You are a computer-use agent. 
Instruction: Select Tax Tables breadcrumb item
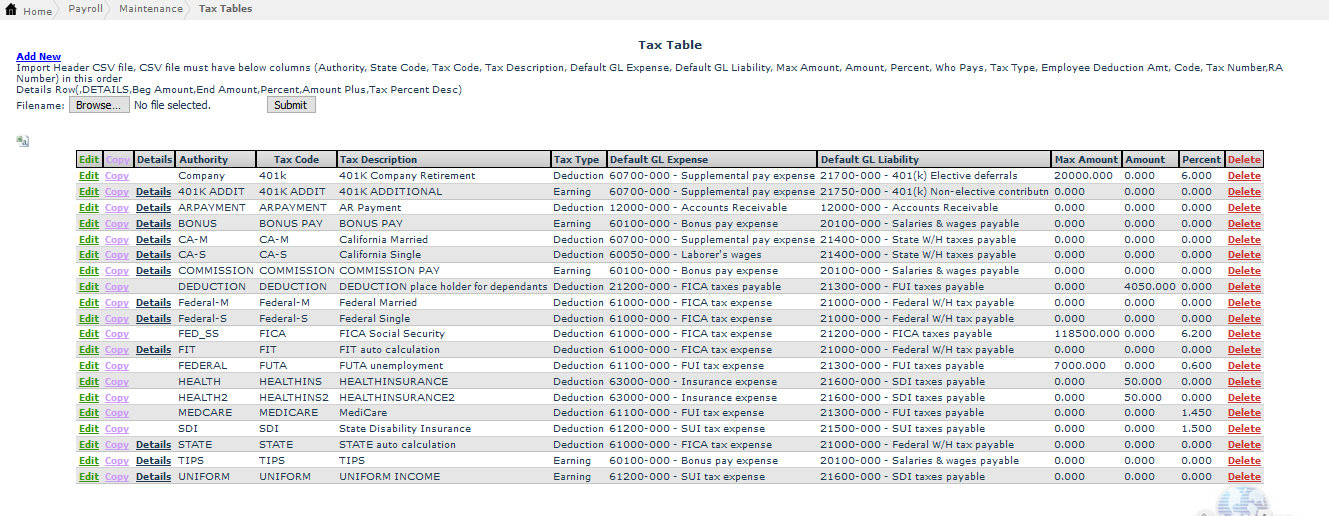[225, 9]
